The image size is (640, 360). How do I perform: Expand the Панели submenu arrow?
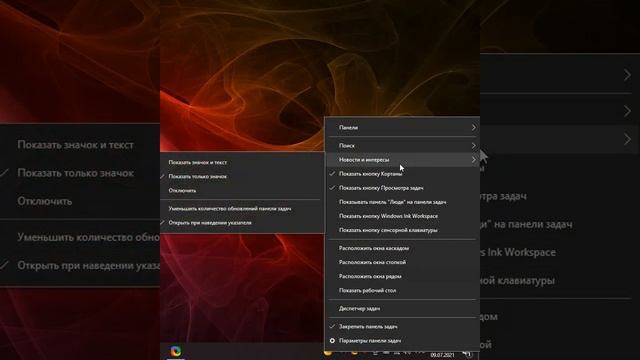coord(473,128)
